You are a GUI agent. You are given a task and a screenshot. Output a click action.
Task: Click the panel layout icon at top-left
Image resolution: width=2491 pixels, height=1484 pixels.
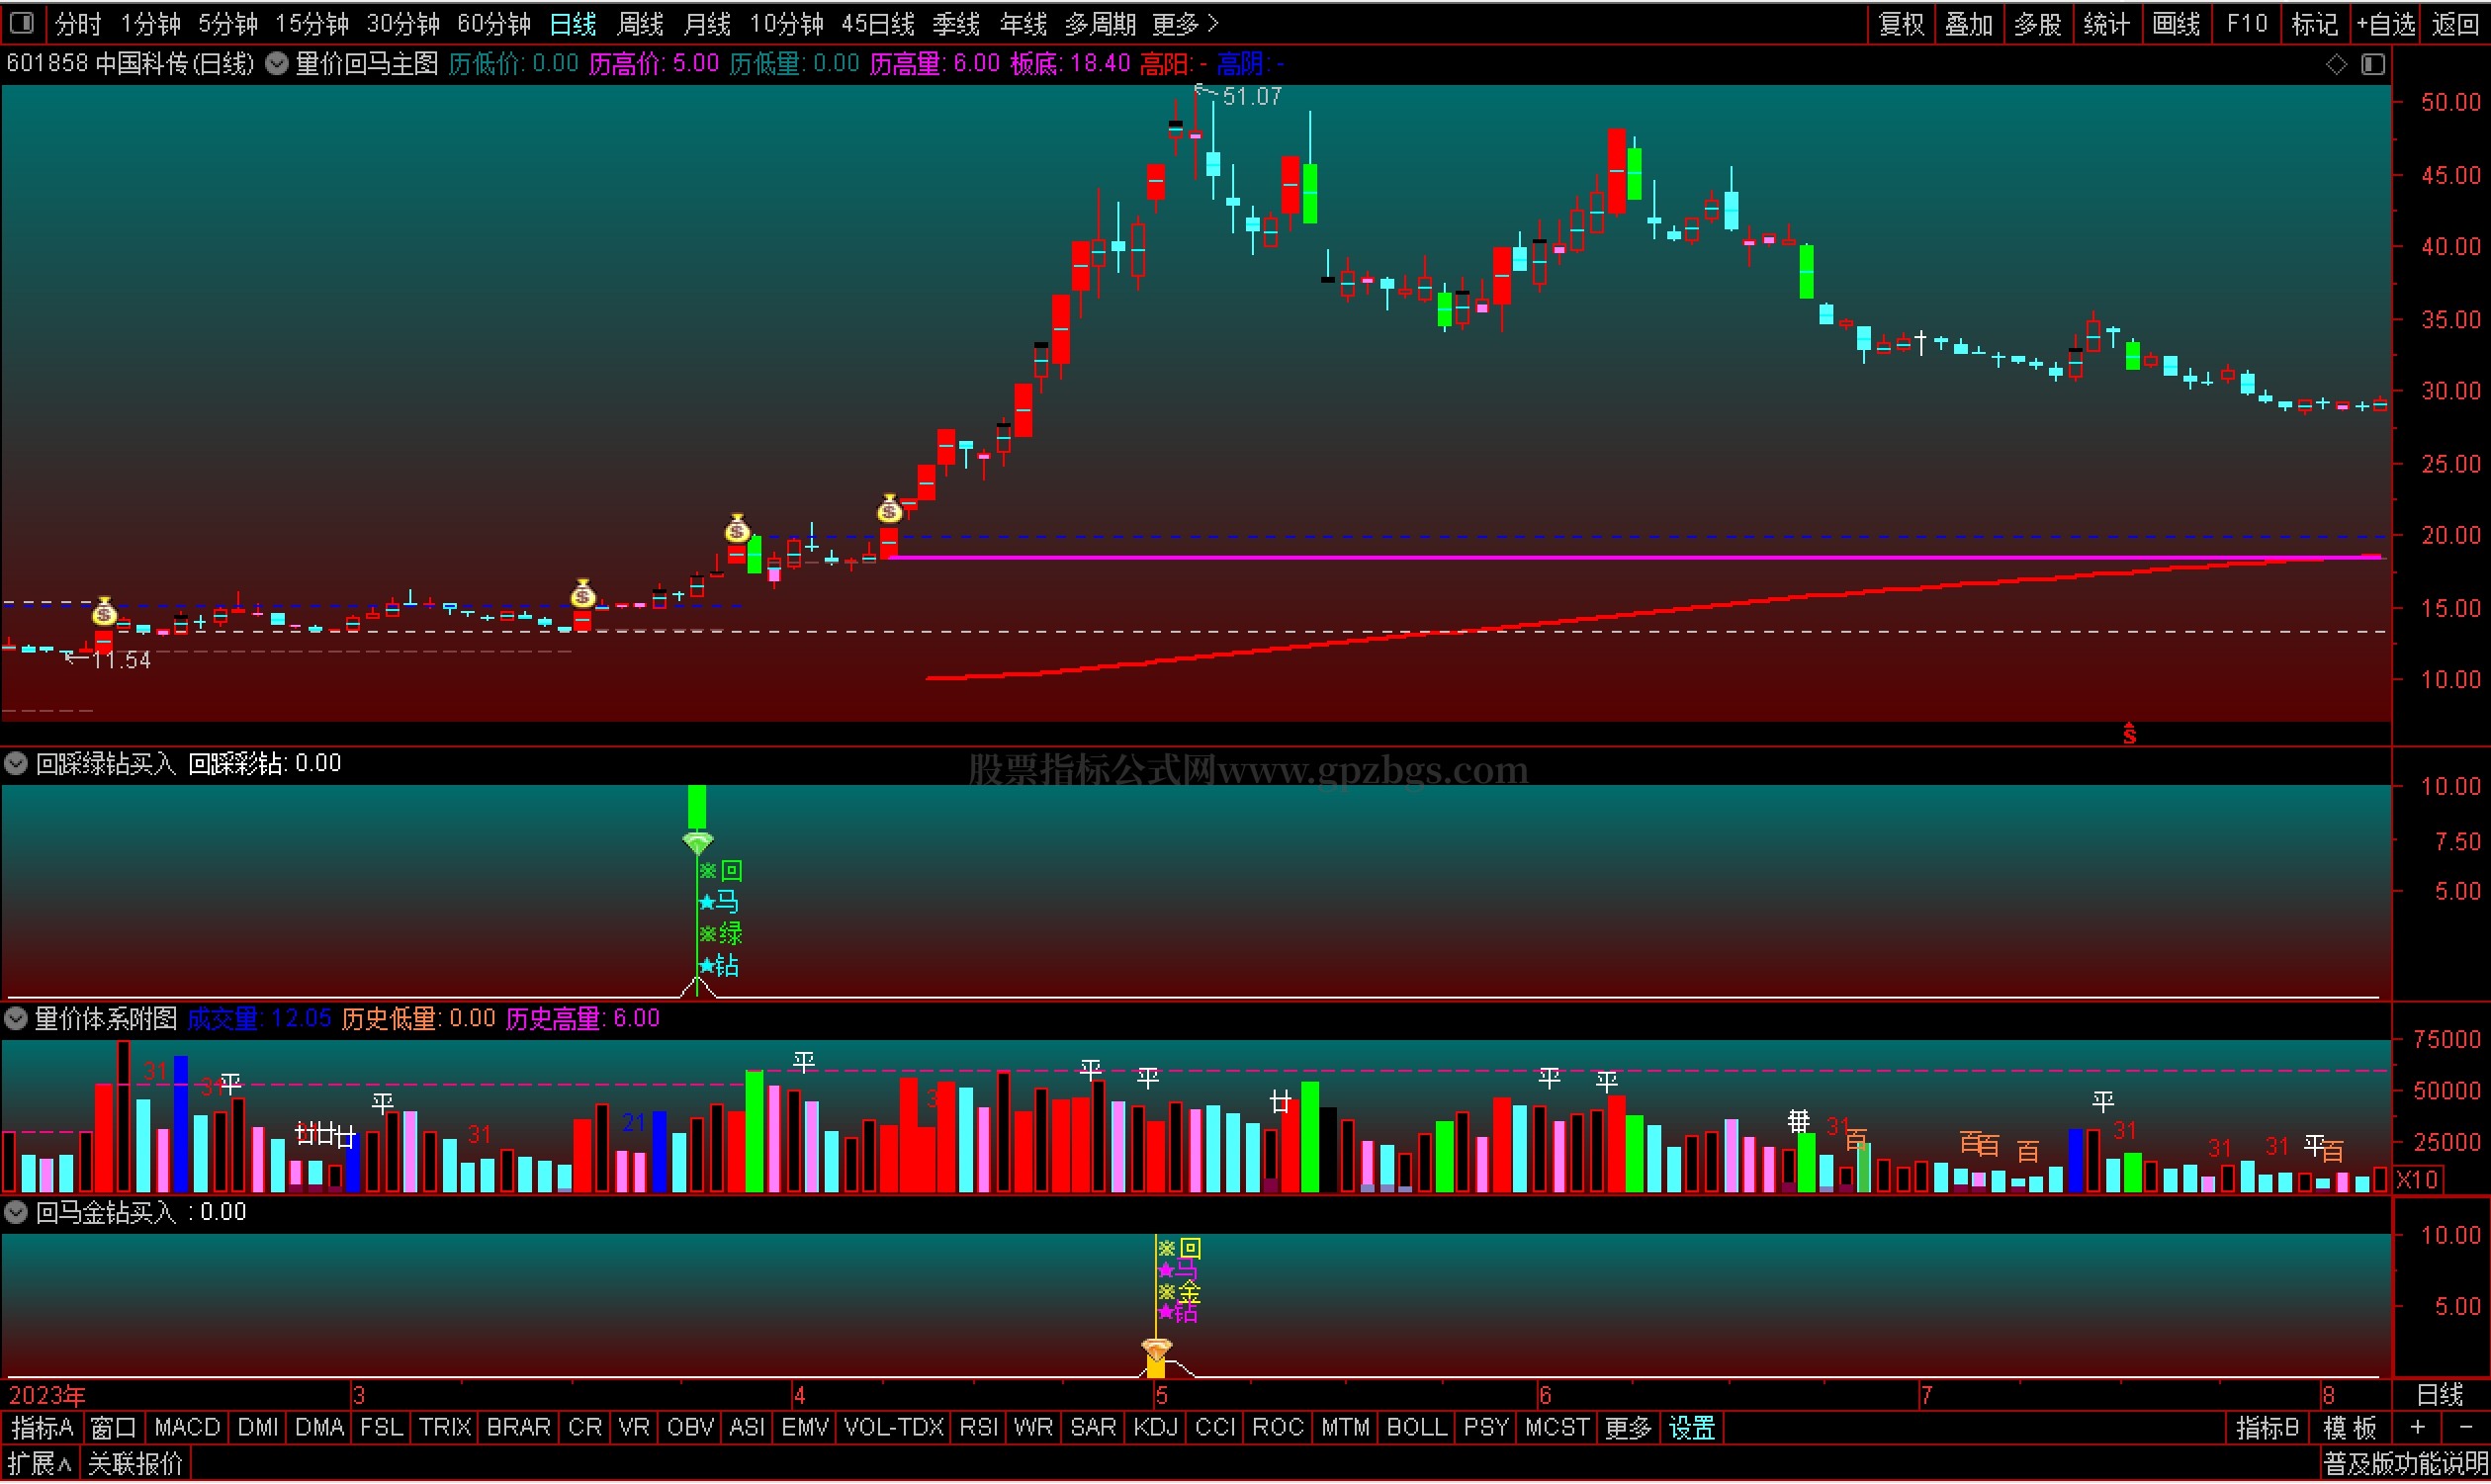22,22
